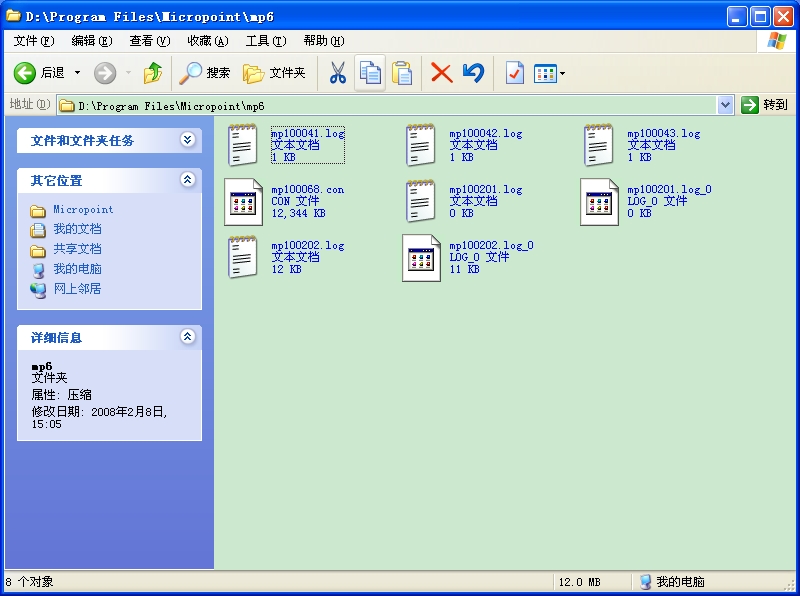Open the Views dropdown button
The height and width of the screenshot is (596, 800).
coord(549,73)
